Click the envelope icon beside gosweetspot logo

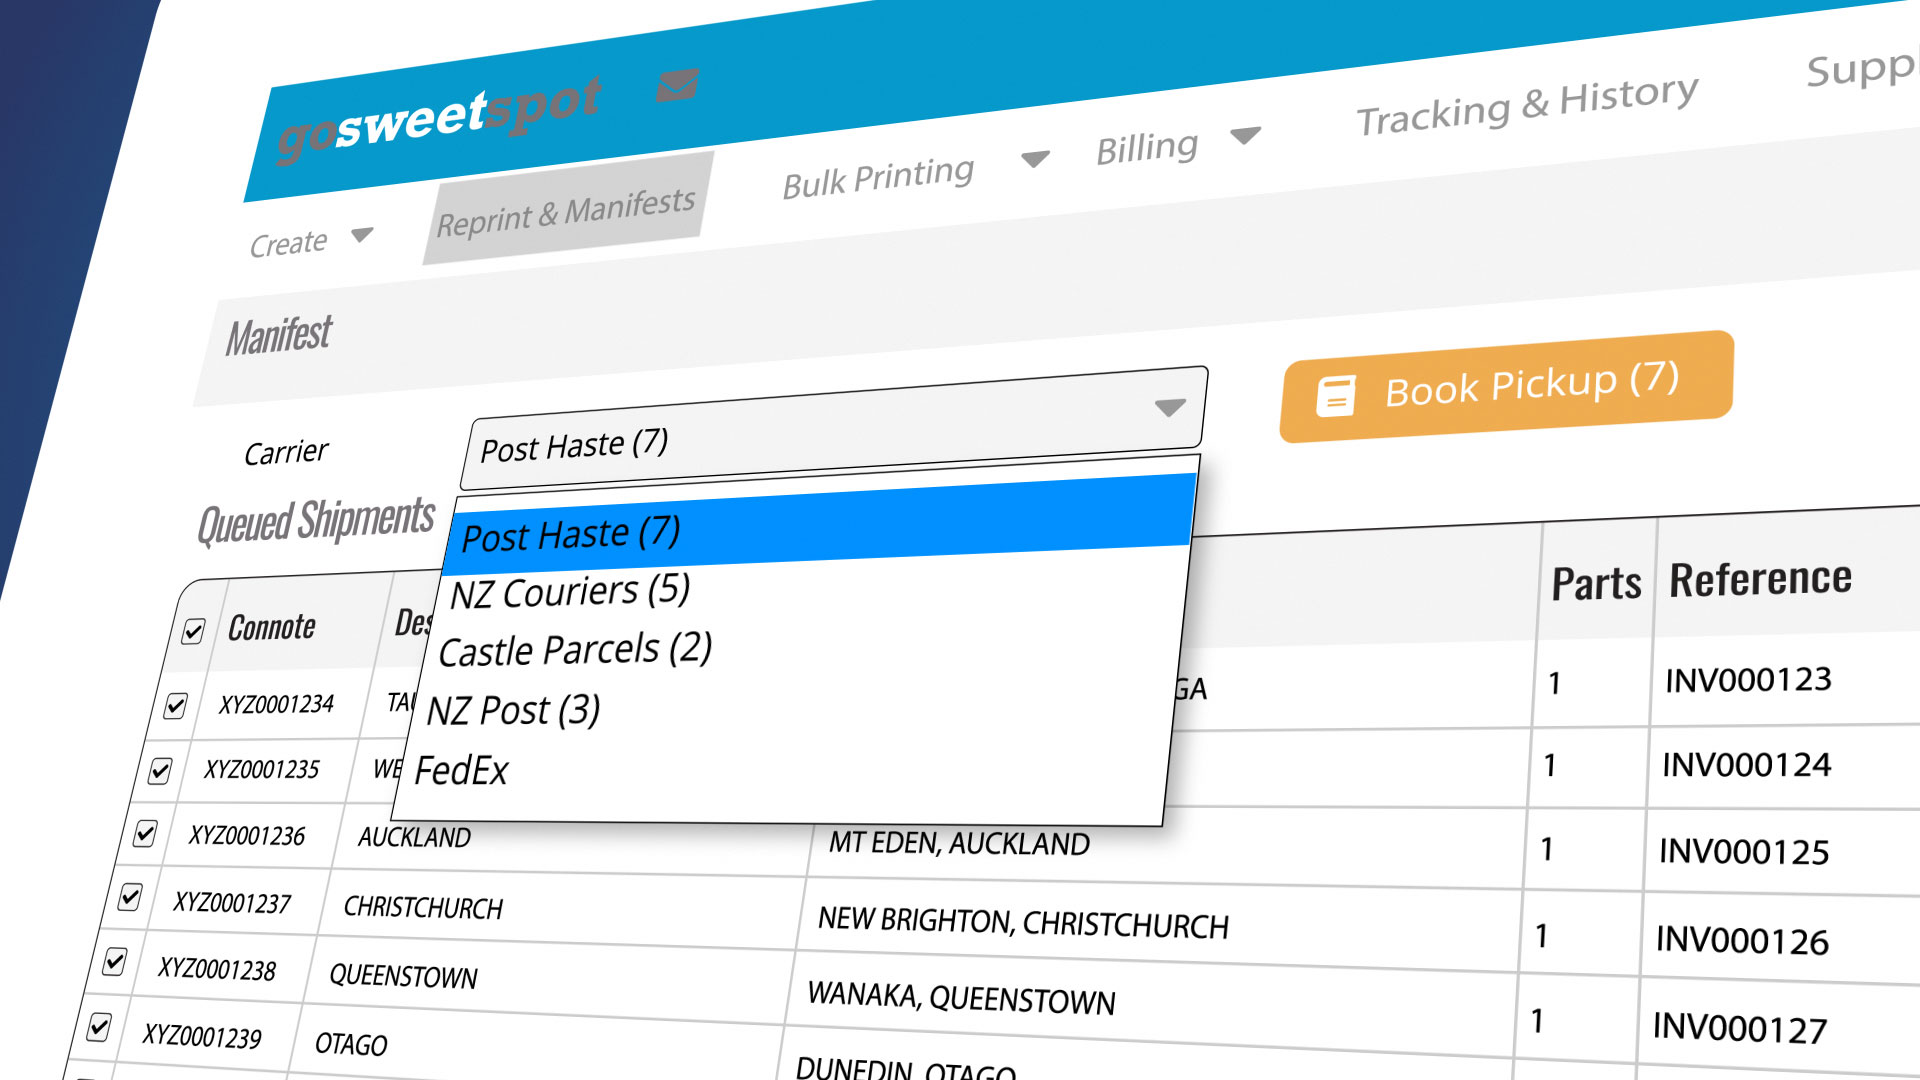tap(677, 86)
